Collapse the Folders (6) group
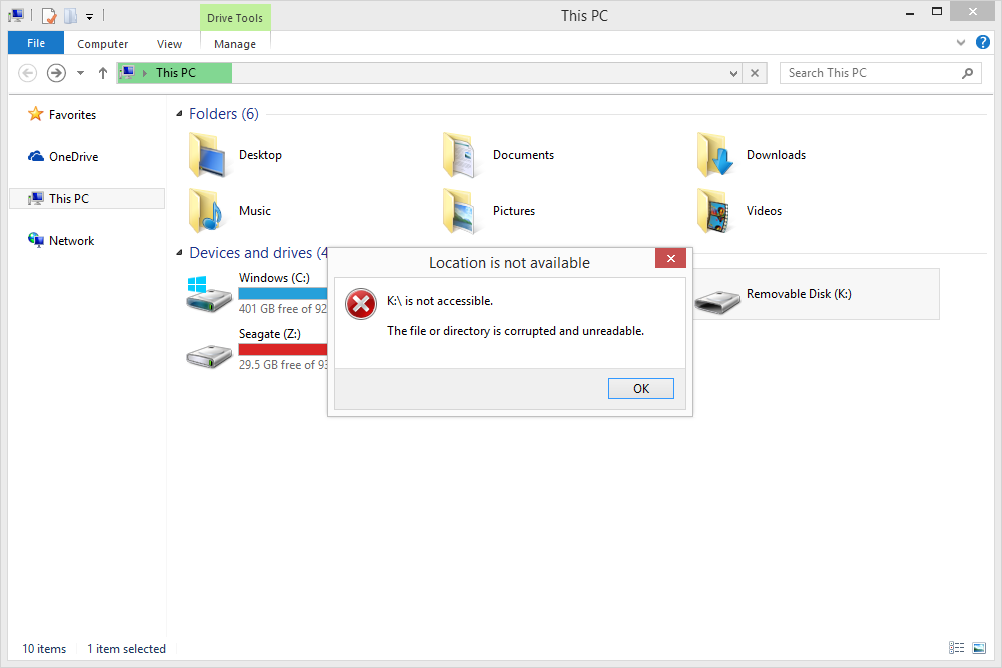This screenshot has height=668, width=1002. [179, 114]
